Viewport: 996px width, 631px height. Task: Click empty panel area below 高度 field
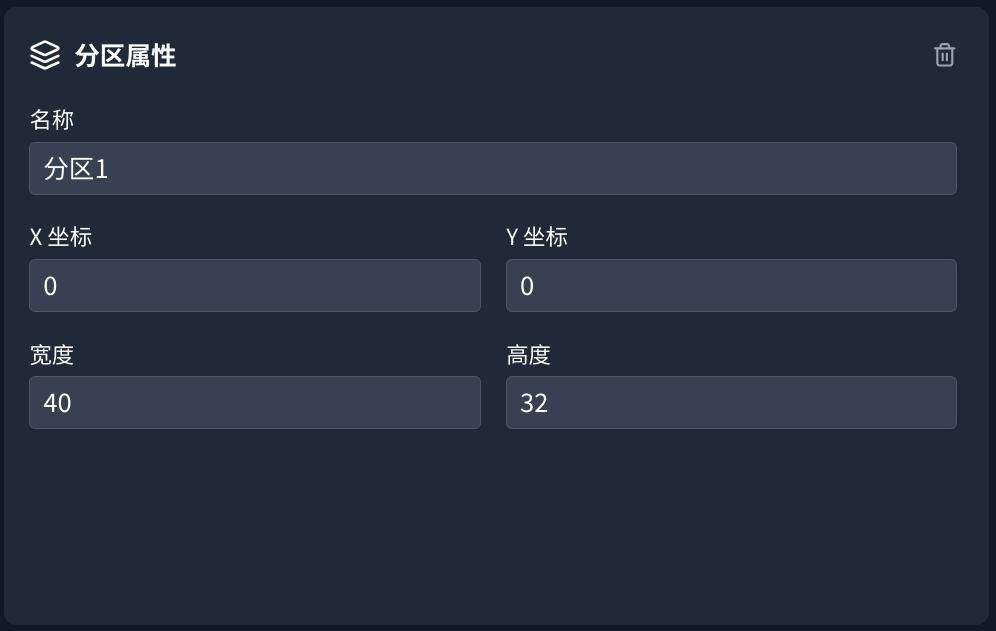(x=731, y=520)
